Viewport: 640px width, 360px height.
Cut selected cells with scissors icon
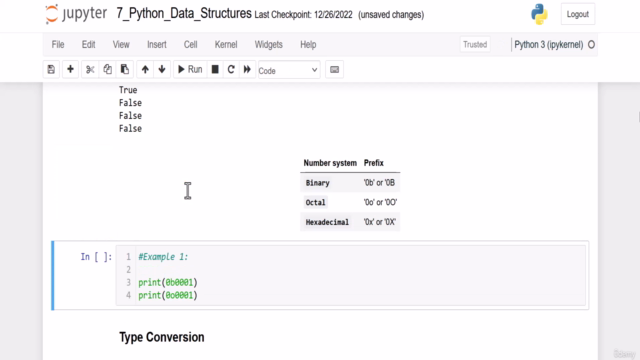point(90,69)
